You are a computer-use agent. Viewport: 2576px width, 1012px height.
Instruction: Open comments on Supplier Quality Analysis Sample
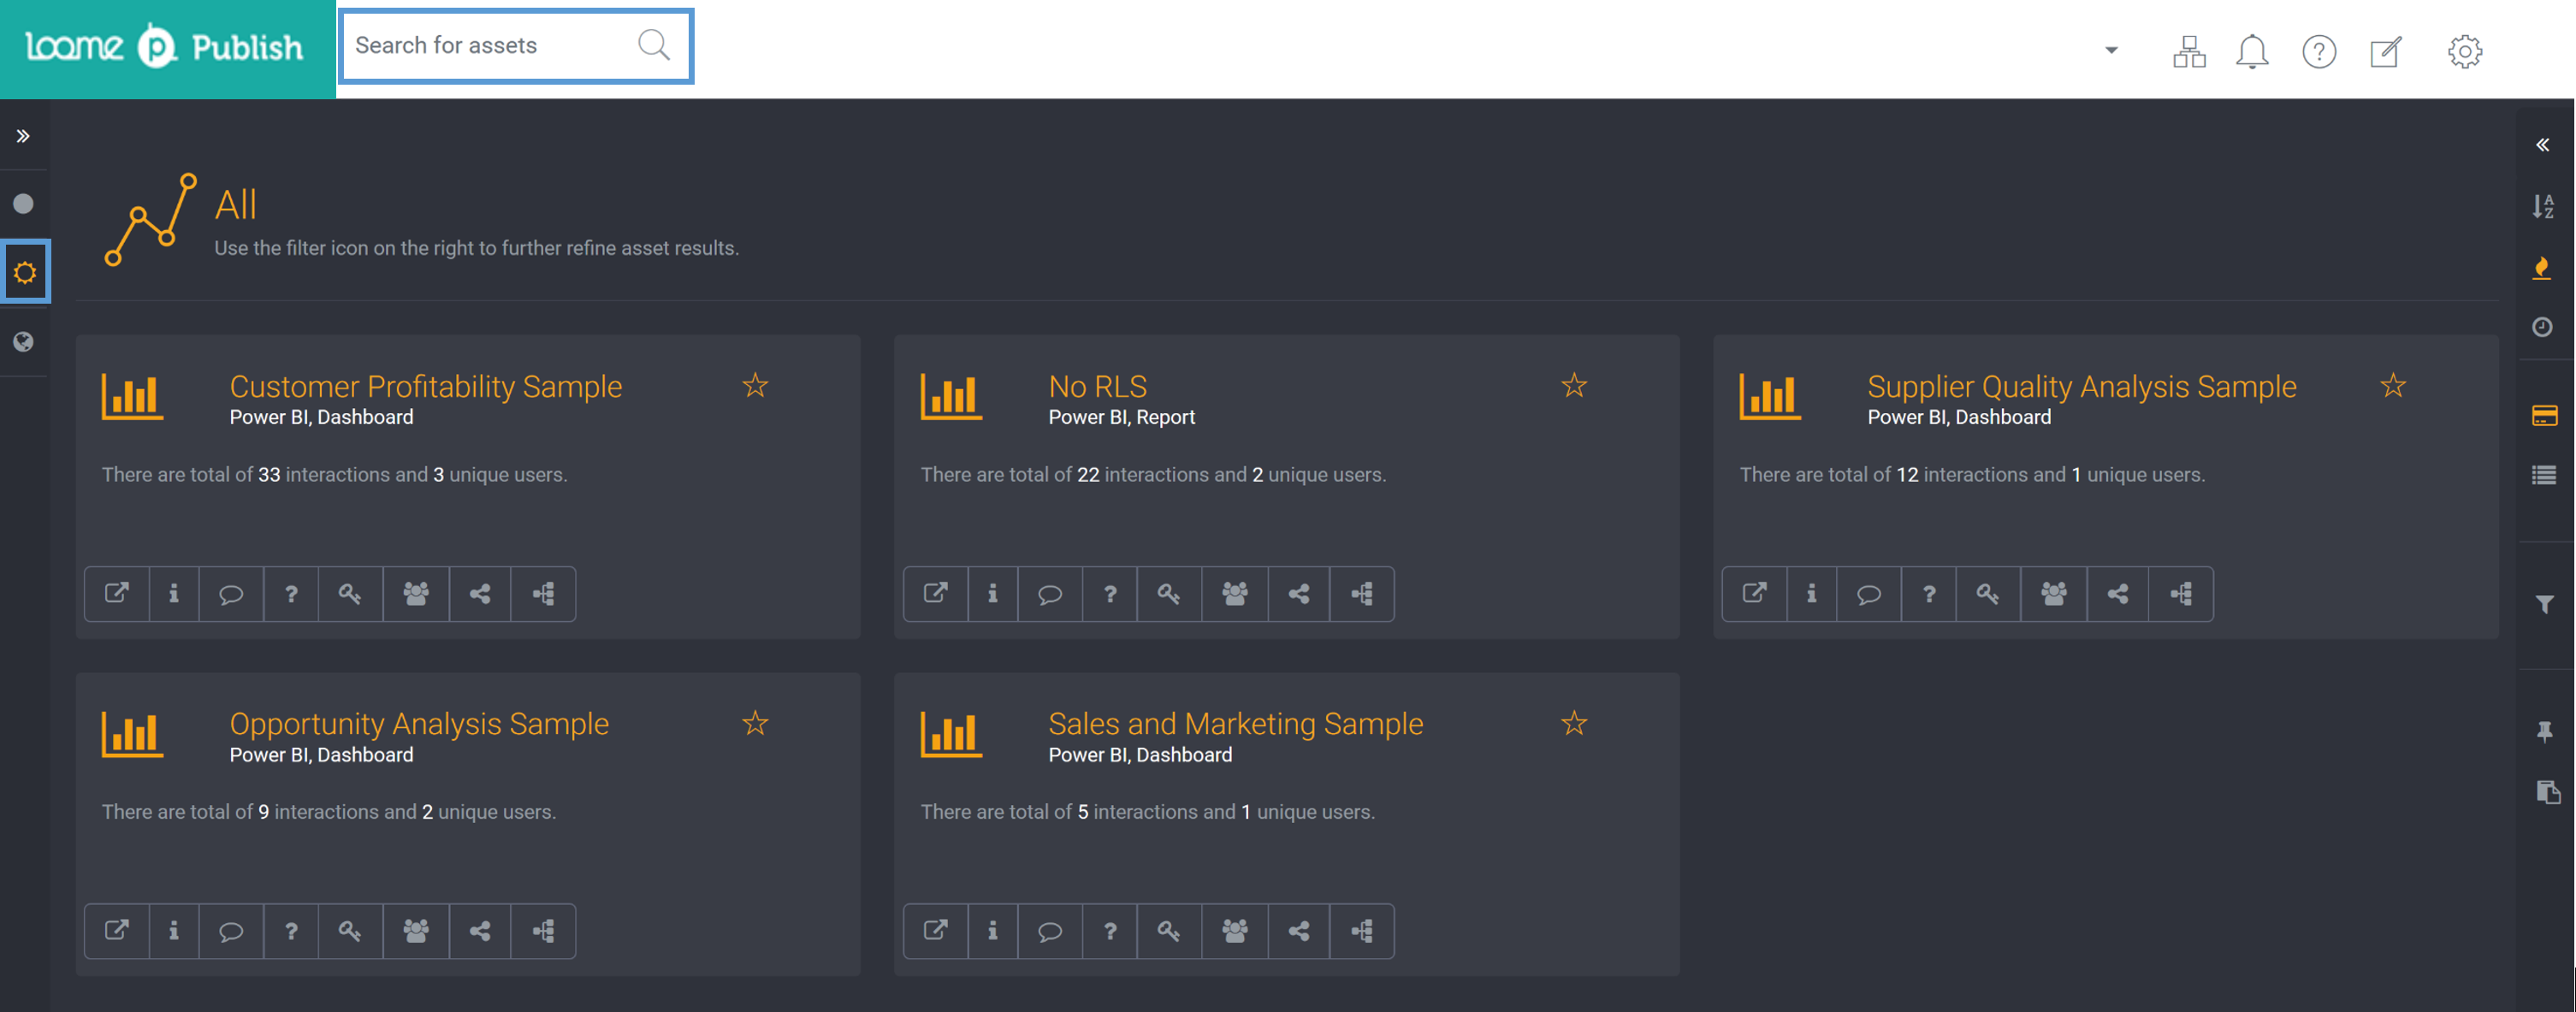click(x=1868, y=594)
